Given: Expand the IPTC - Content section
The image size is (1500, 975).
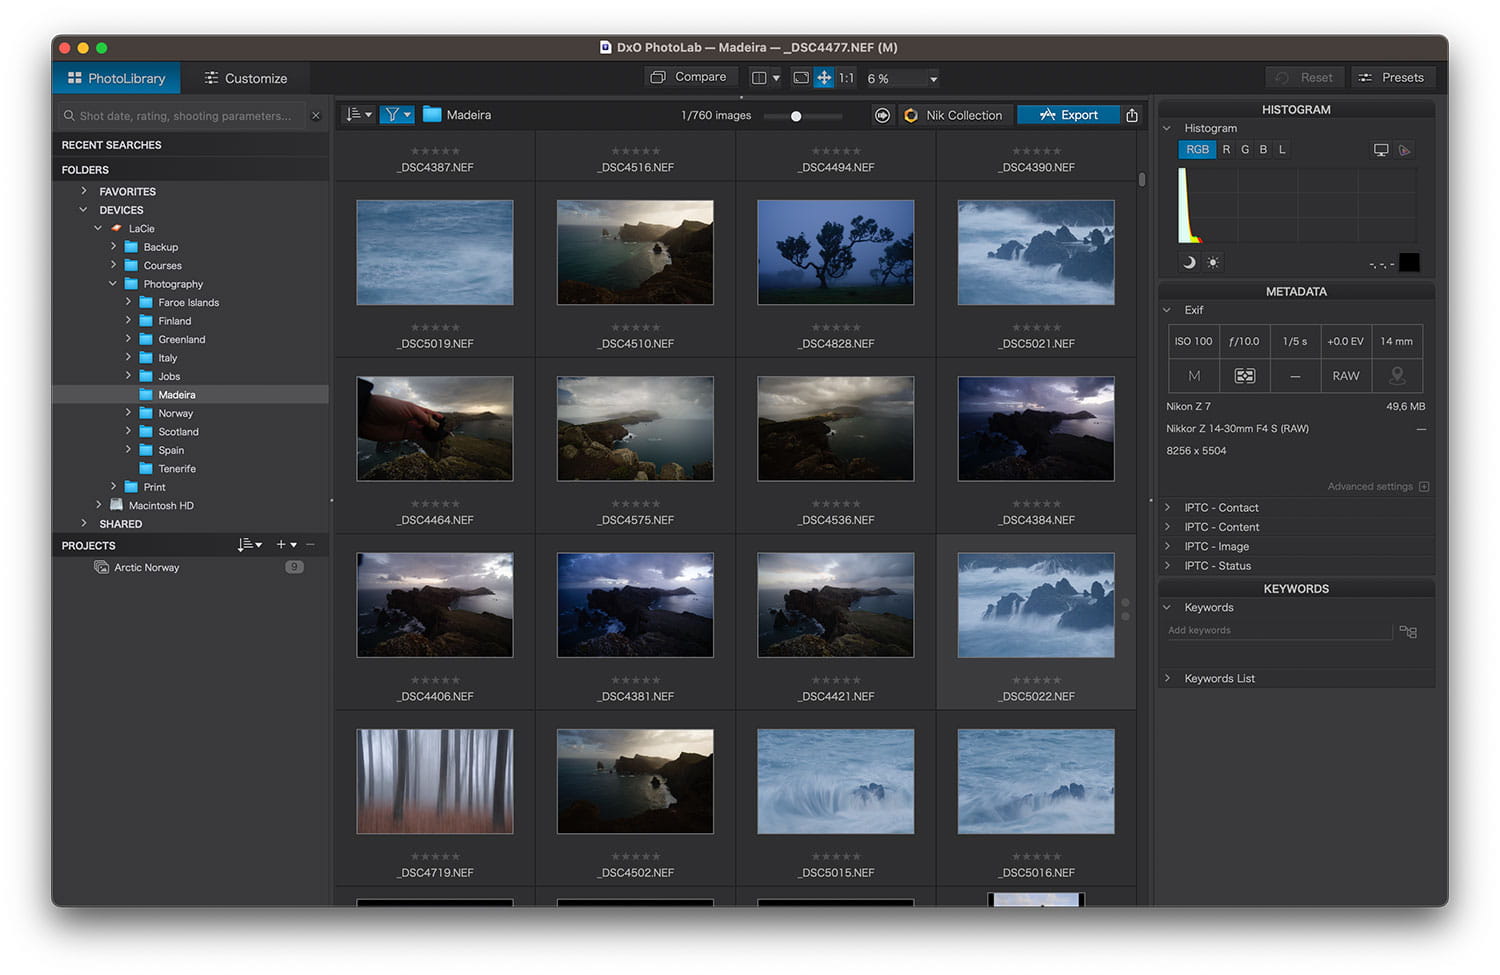Looking at the screenshot, I should (1167, 527).
